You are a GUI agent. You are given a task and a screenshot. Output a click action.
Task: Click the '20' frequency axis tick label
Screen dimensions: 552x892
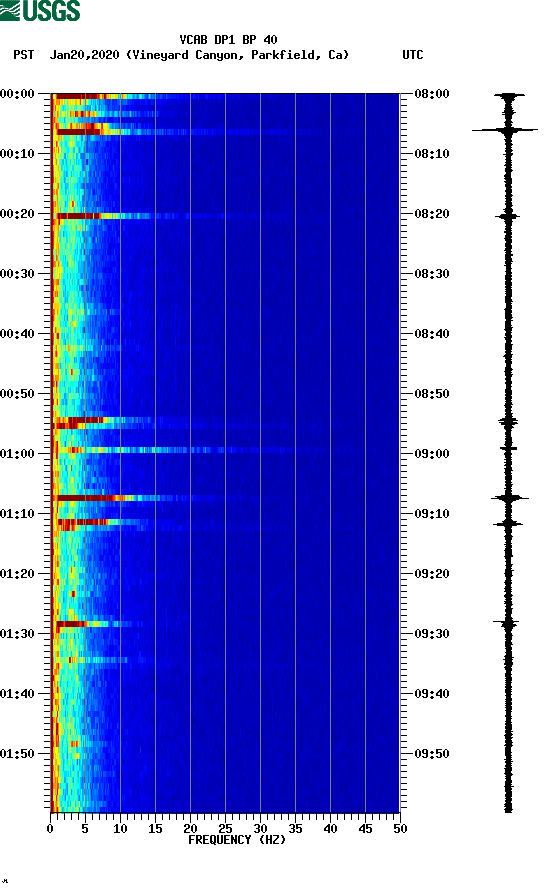coord(190,829)
